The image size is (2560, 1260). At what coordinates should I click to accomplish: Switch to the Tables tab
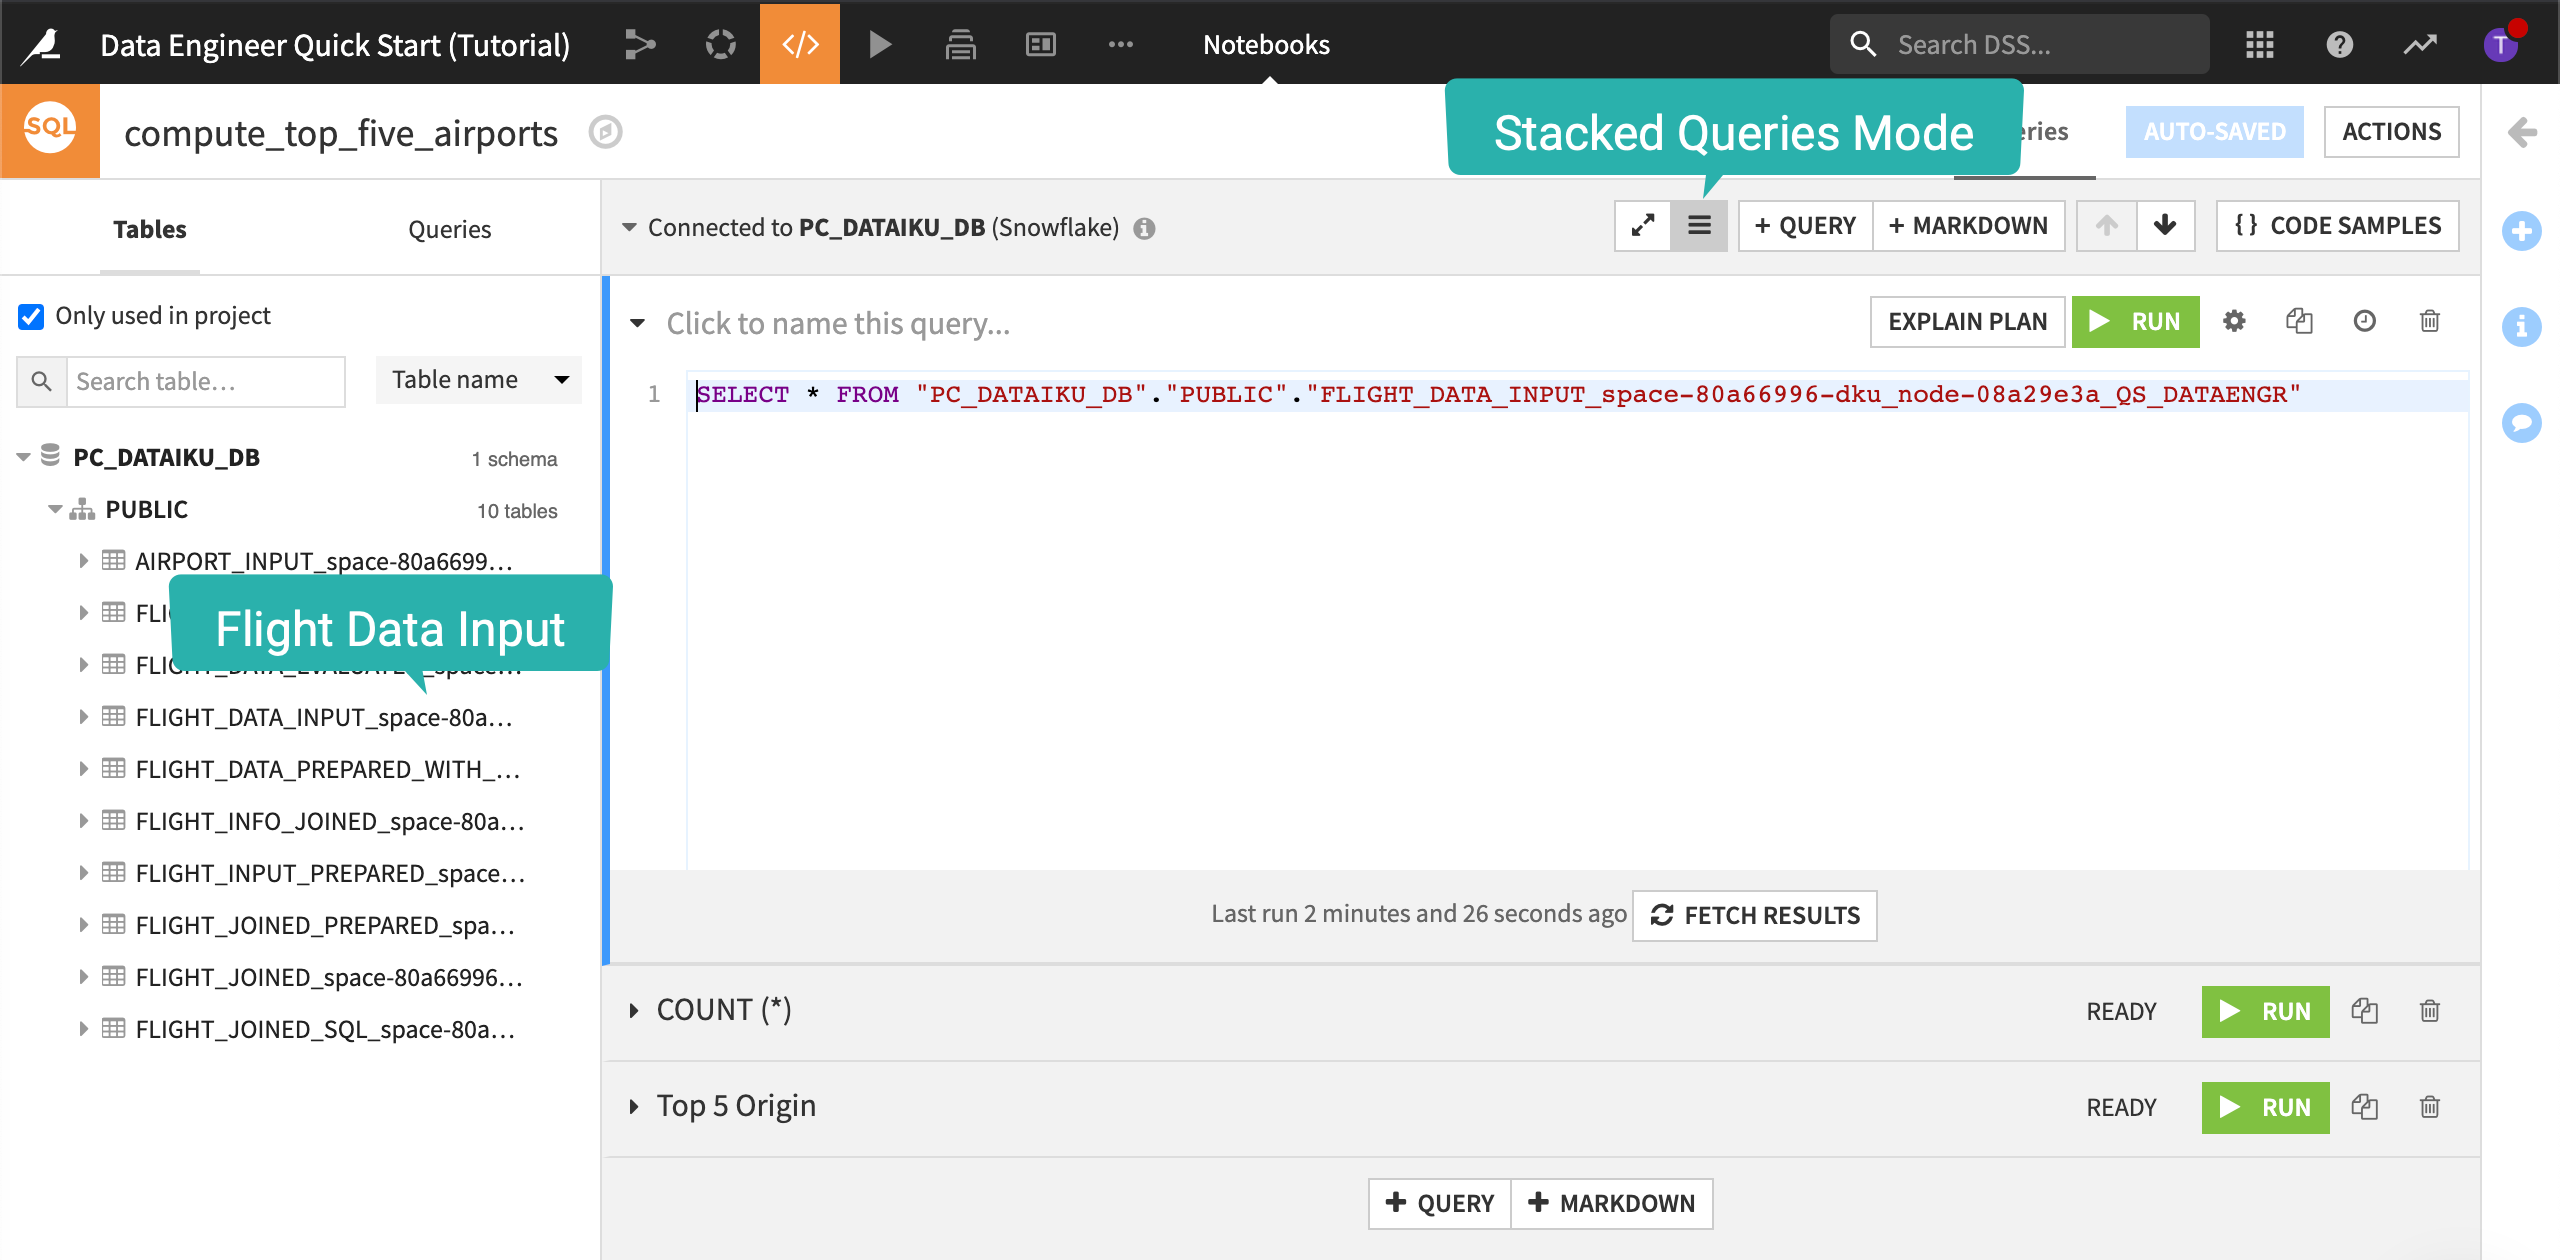tap(150, 229)
